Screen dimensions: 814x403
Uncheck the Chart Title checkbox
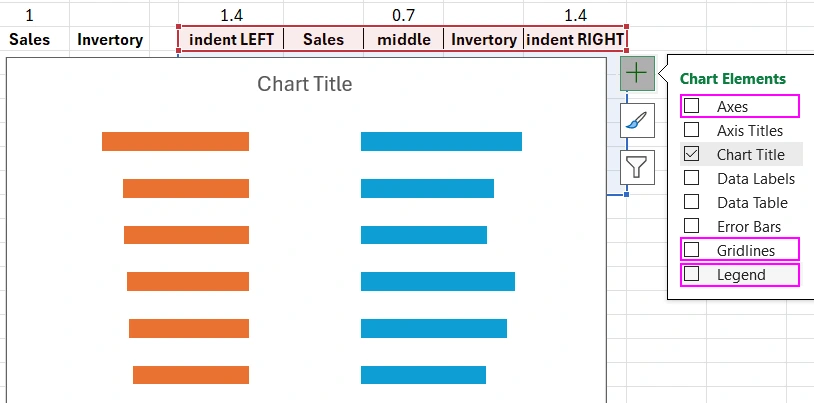[692, 154]
